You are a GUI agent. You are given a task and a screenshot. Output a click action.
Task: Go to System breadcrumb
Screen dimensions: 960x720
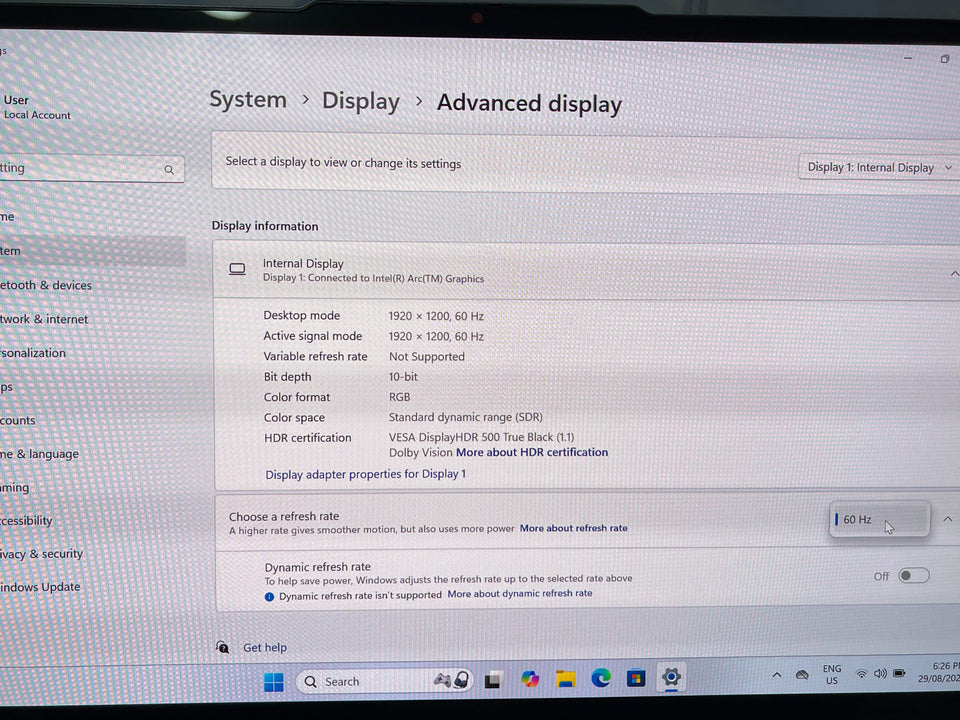248,99
